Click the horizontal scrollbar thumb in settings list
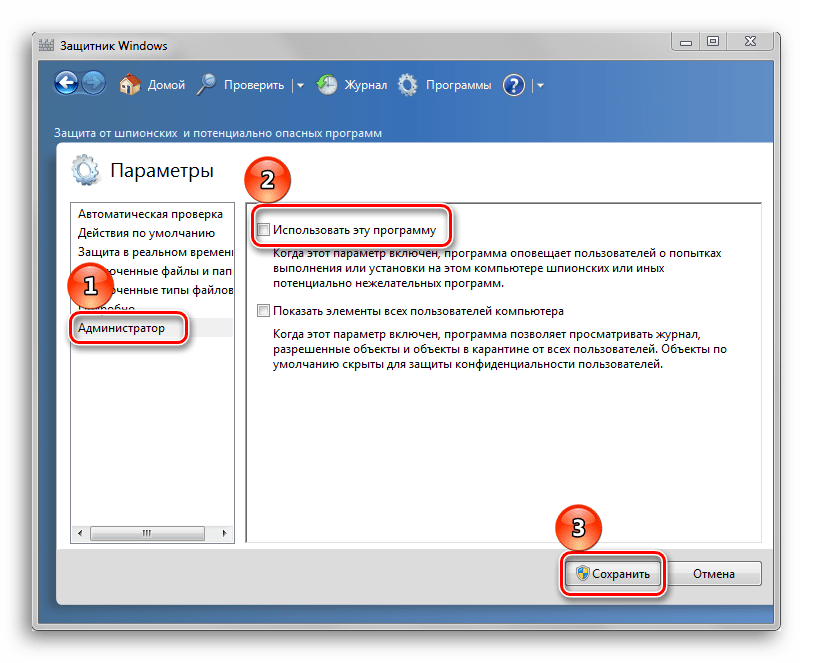 click(147, 533)
